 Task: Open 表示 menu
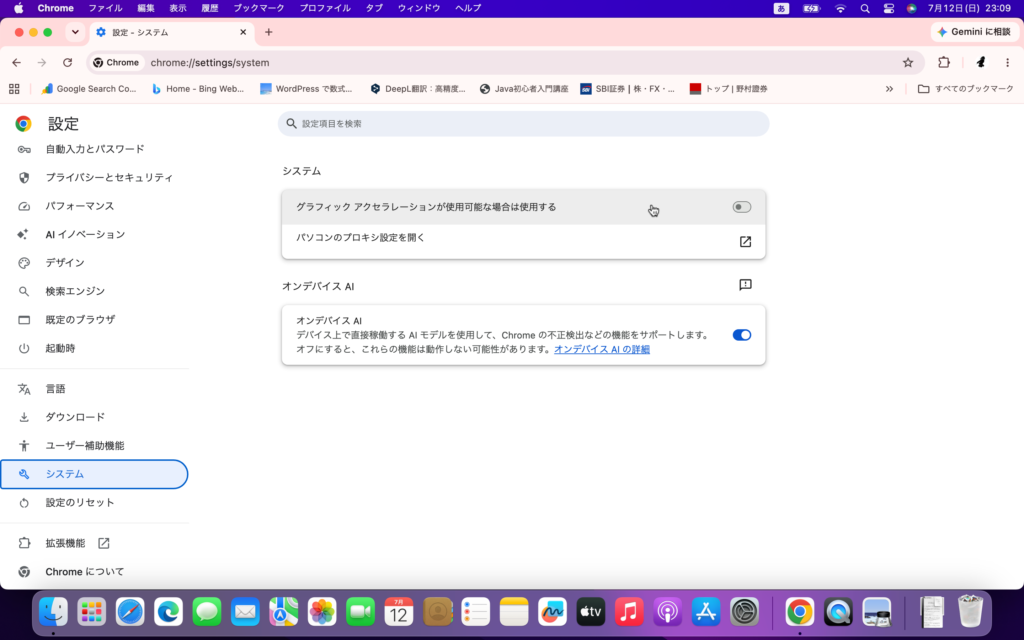tap(178, 8)
